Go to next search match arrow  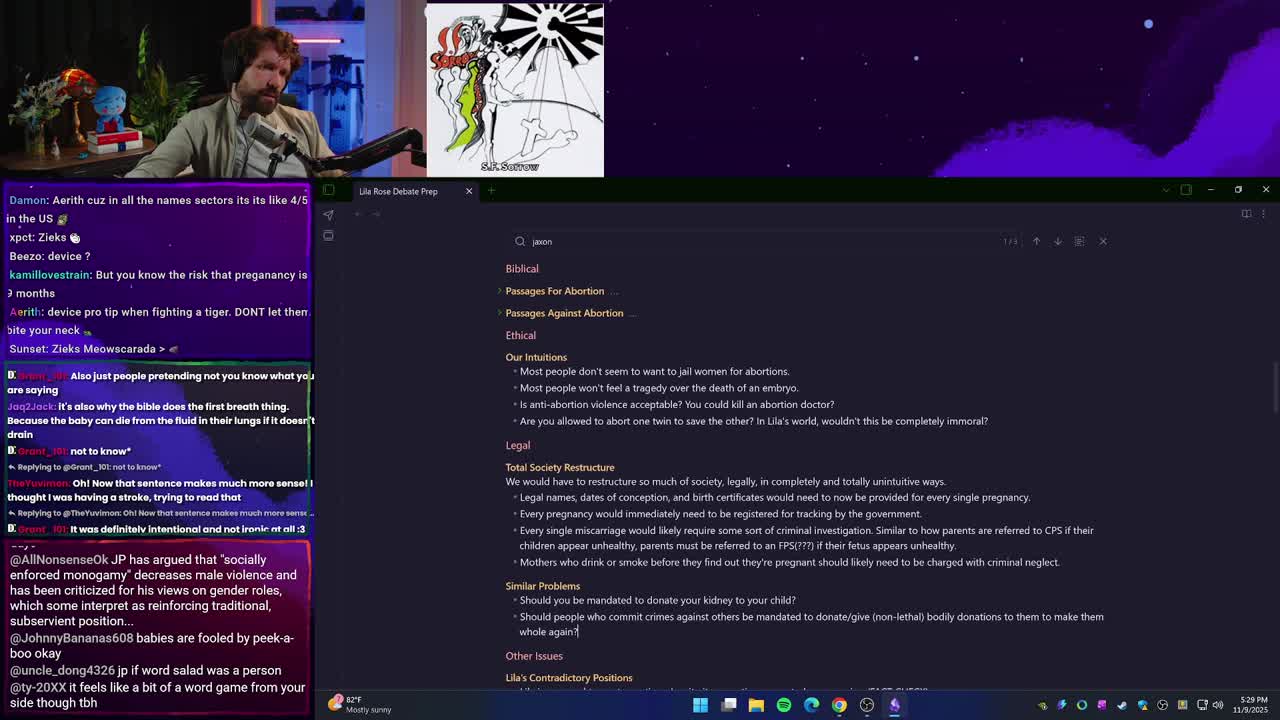tap(1057, 241)
